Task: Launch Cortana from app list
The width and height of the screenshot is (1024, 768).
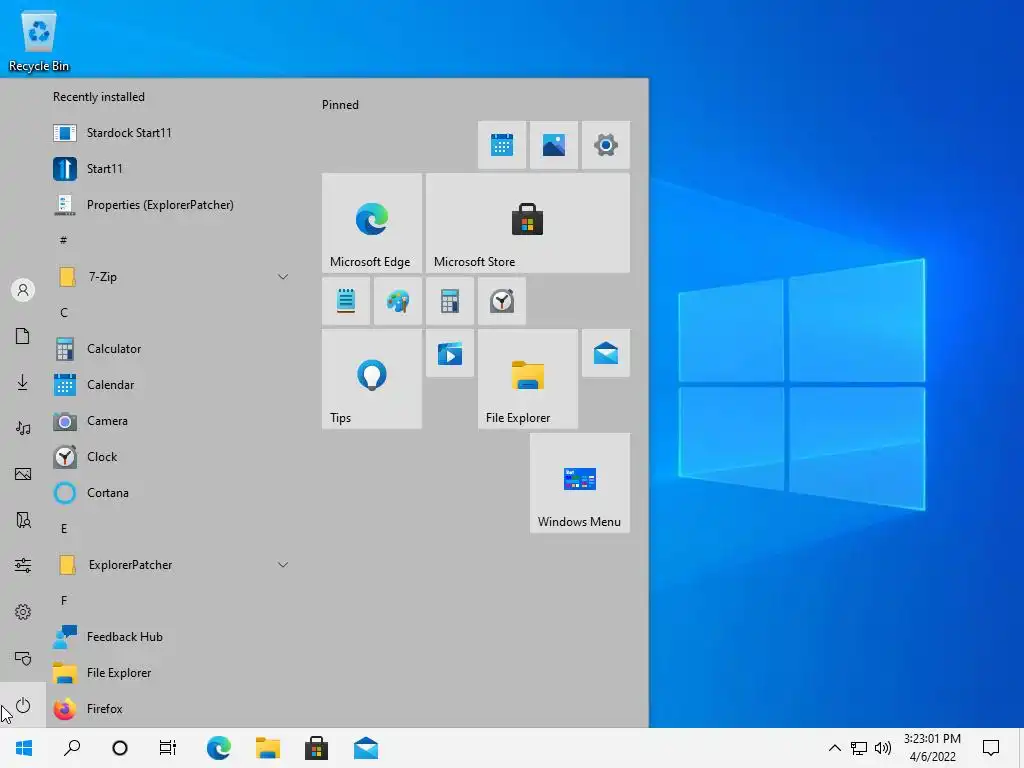Action: pyautogui.click(x=170, y=493)
